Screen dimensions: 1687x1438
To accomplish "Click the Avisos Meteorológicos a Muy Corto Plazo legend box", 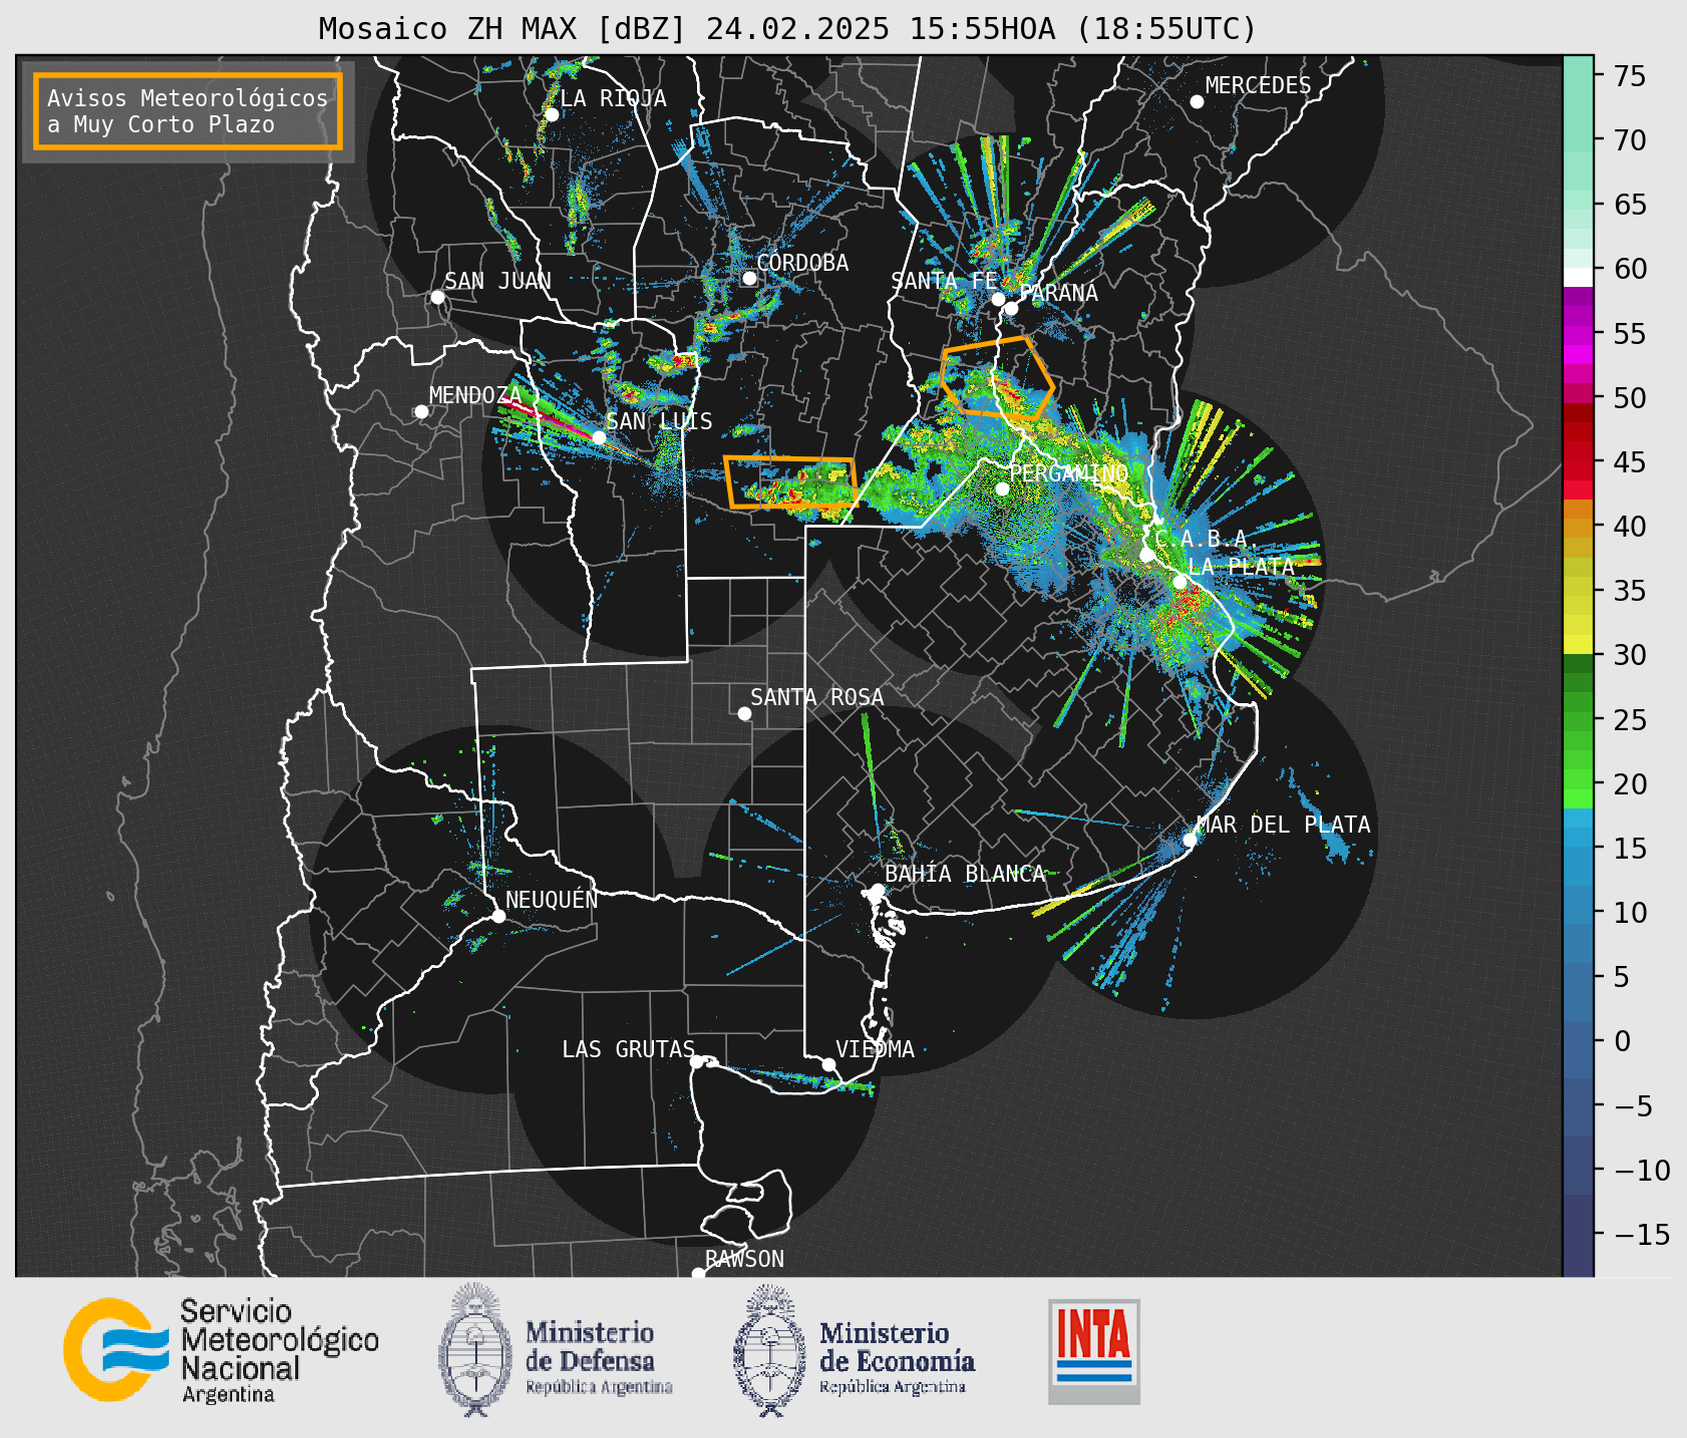I will (188, 111).
